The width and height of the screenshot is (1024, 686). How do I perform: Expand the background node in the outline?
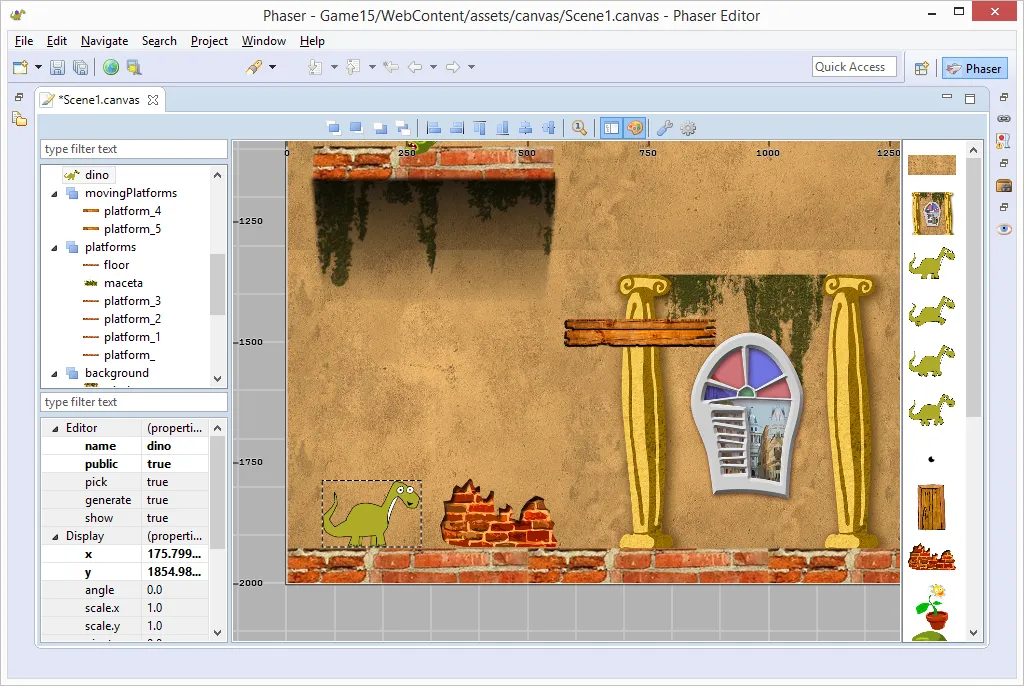(x=54, y=373)
